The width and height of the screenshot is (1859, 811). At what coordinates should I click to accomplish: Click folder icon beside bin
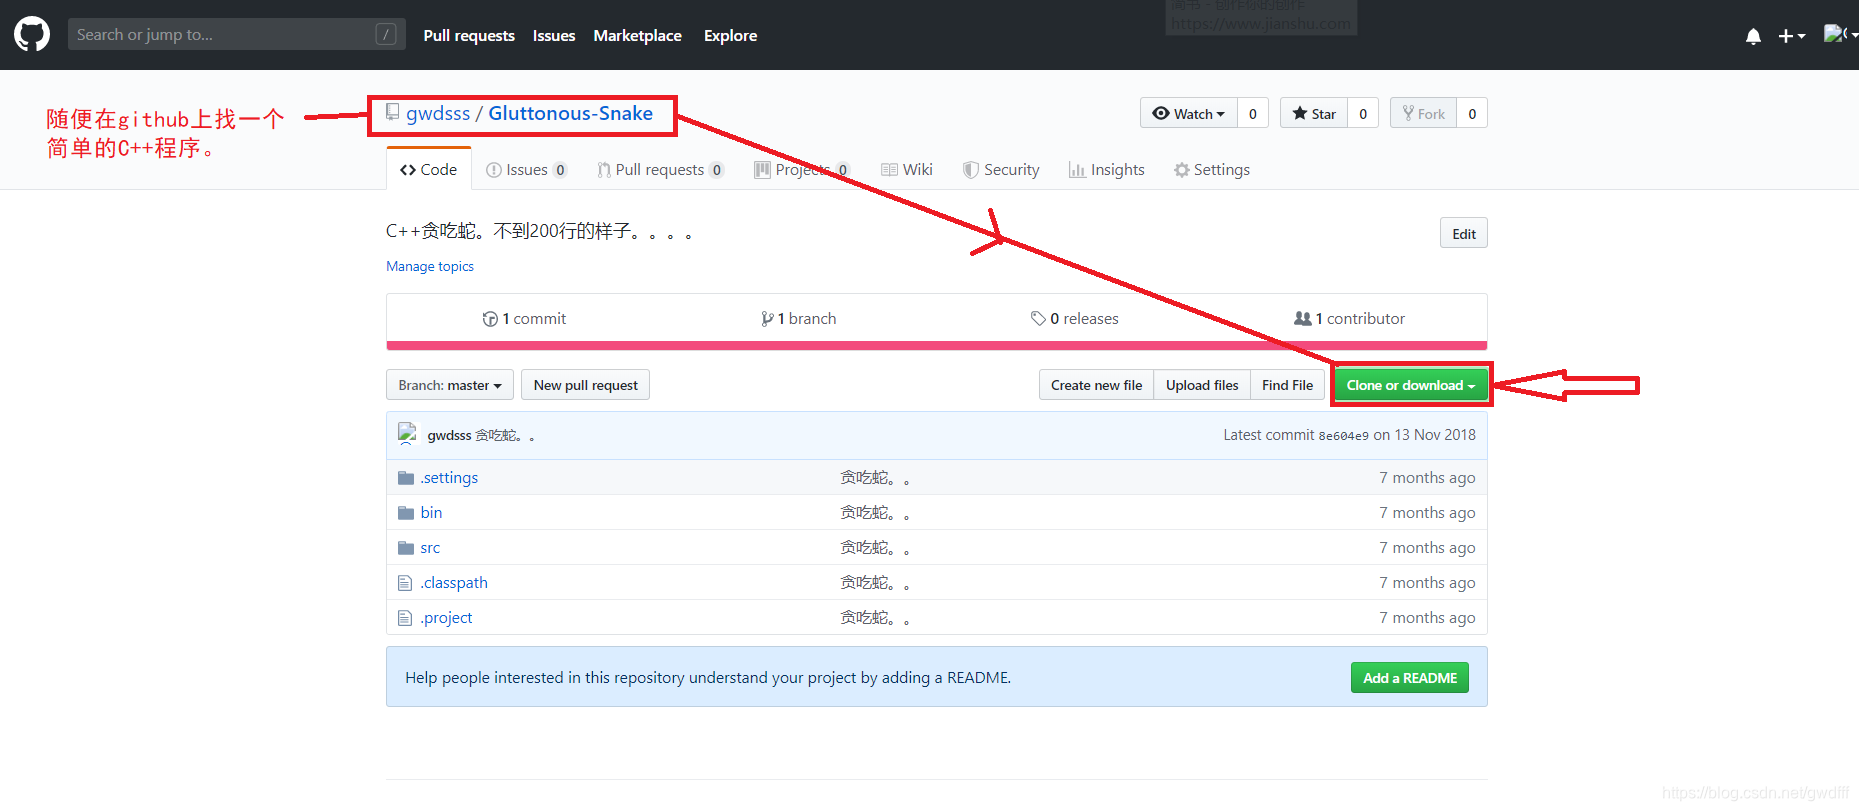pyautogui.click(x=406, y=513)
